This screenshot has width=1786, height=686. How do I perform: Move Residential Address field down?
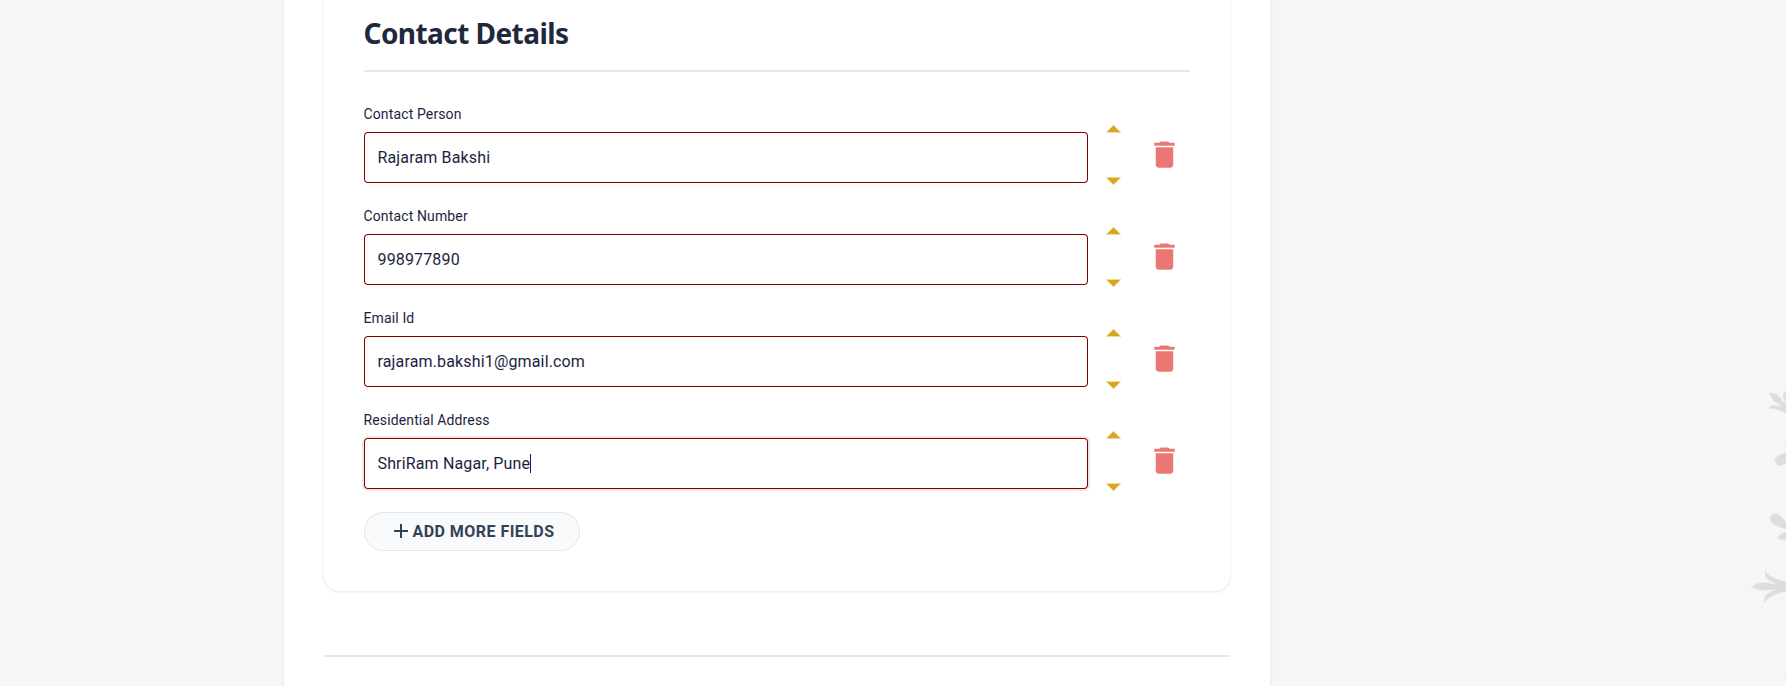coord(1113,487)
